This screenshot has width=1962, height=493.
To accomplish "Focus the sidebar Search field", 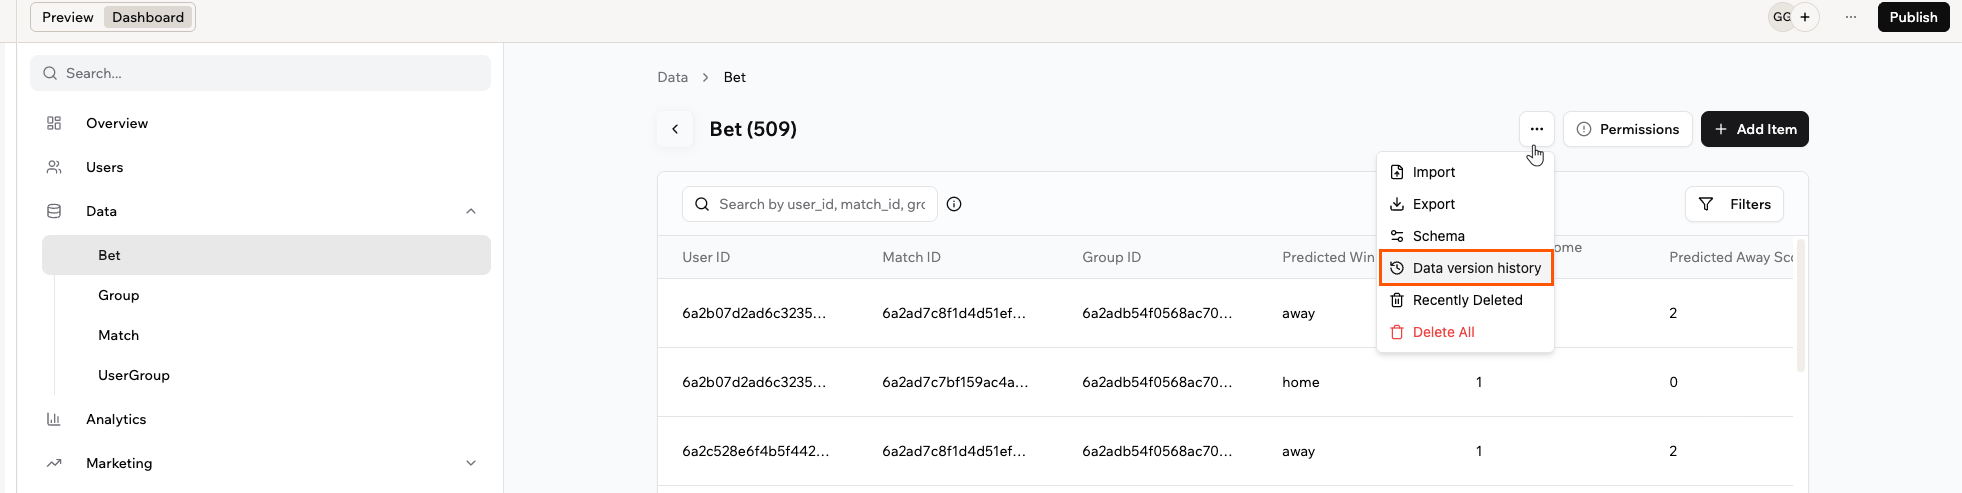I will (260, 73).
